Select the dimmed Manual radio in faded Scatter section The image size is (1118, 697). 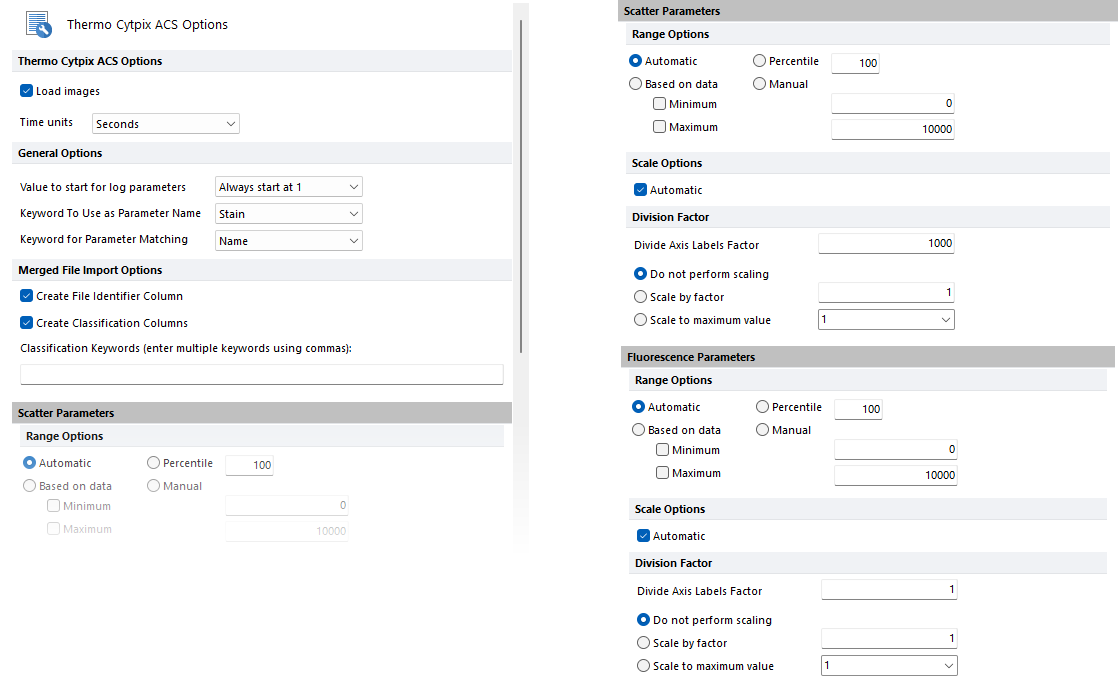click(153, 485)
